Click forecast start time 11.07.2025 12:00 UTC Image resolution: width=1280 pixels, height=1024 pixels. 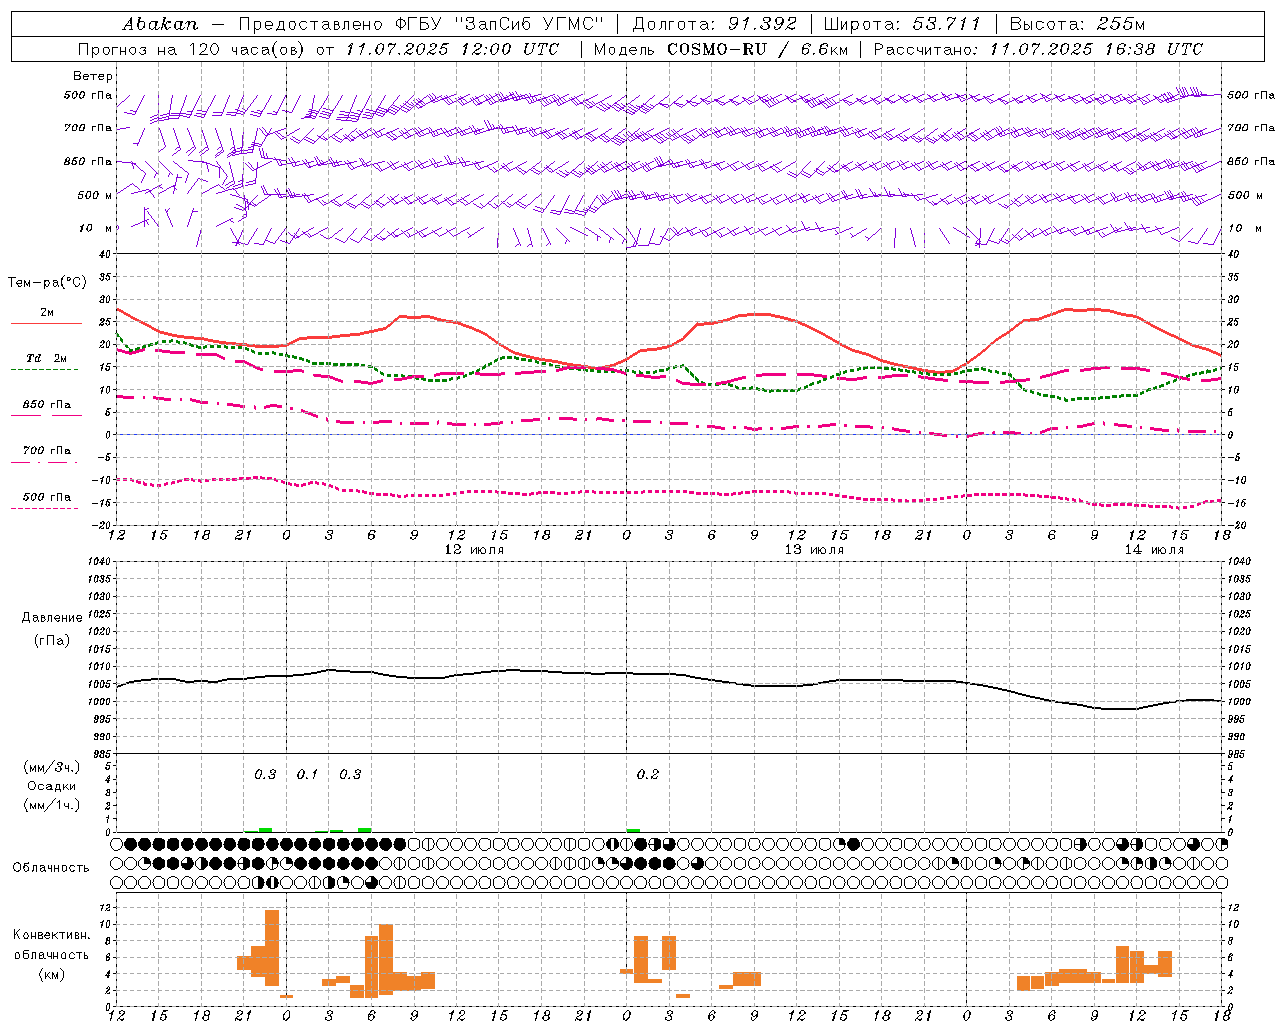click(x=452, y=48)
